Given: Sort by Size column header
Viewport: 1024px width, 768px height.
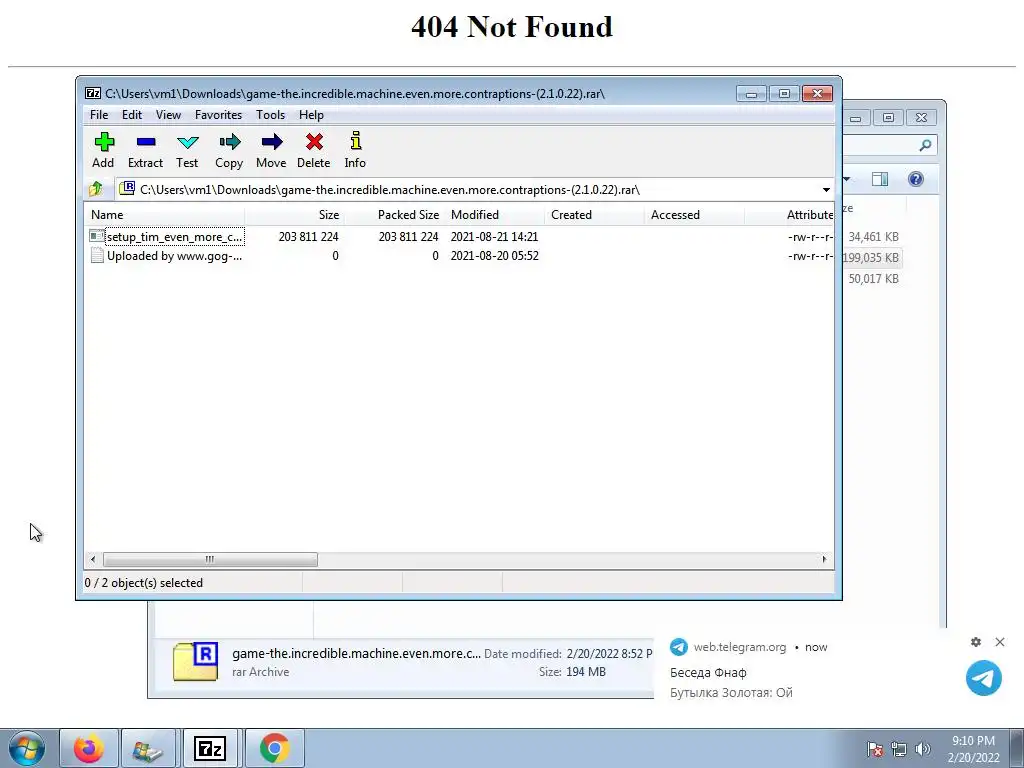Looking at the screenshot, I should [x=294, y=215].
